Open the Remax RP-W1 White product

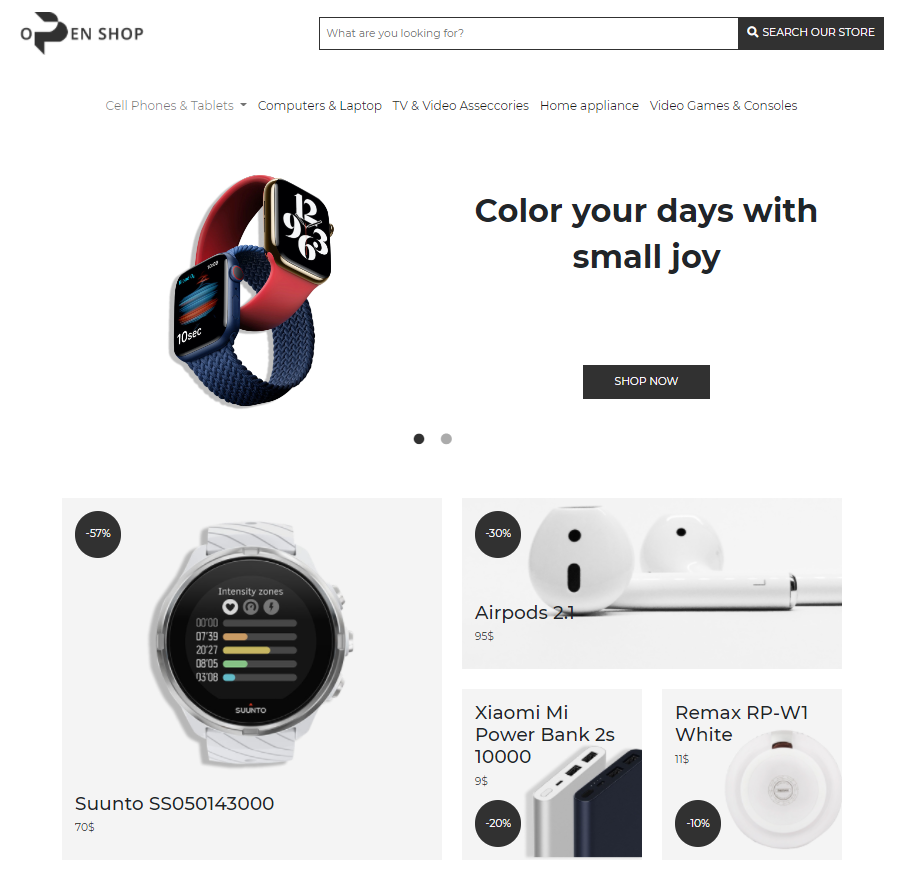click(x=741, y=724)
